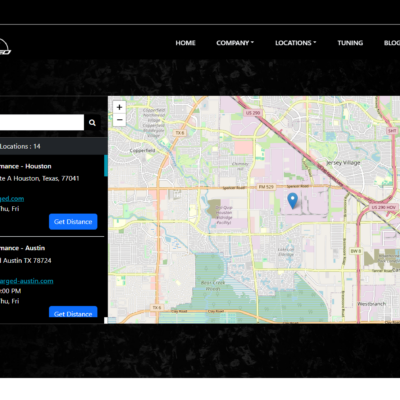
Task: Open the Houston location website link
Action: (12, 199)
